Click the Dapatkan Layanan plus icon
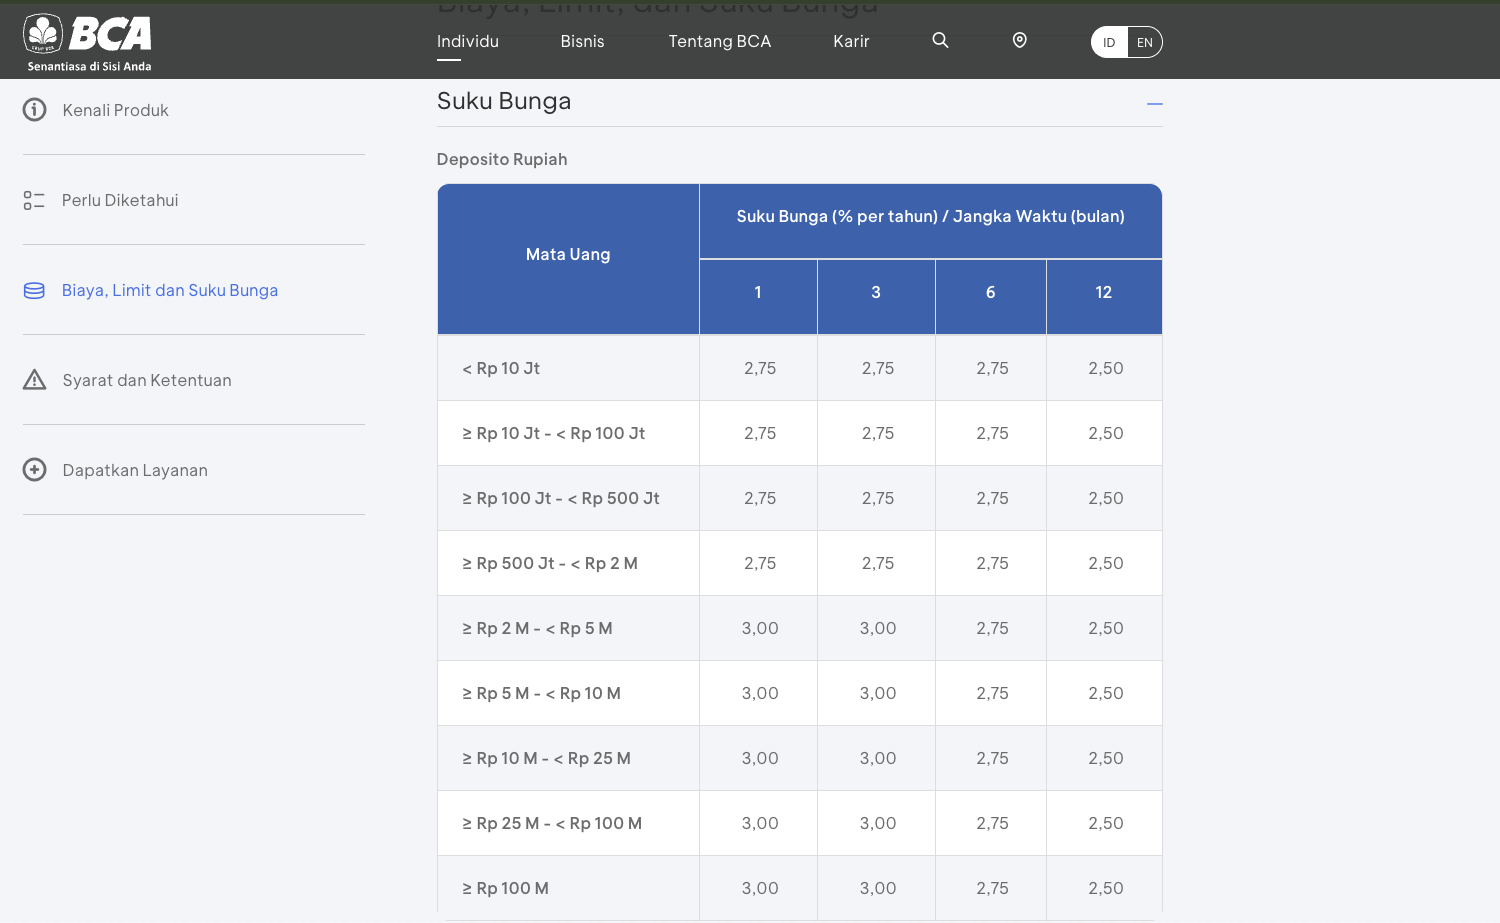 pyautogui.click(x=35, y=470)
